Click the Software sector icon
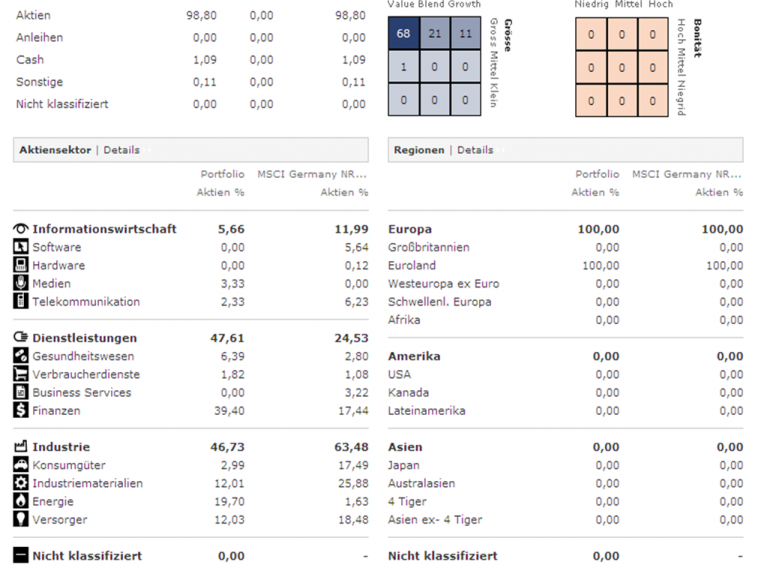Screen dimensions: 770x577 [x=21, y=247]
